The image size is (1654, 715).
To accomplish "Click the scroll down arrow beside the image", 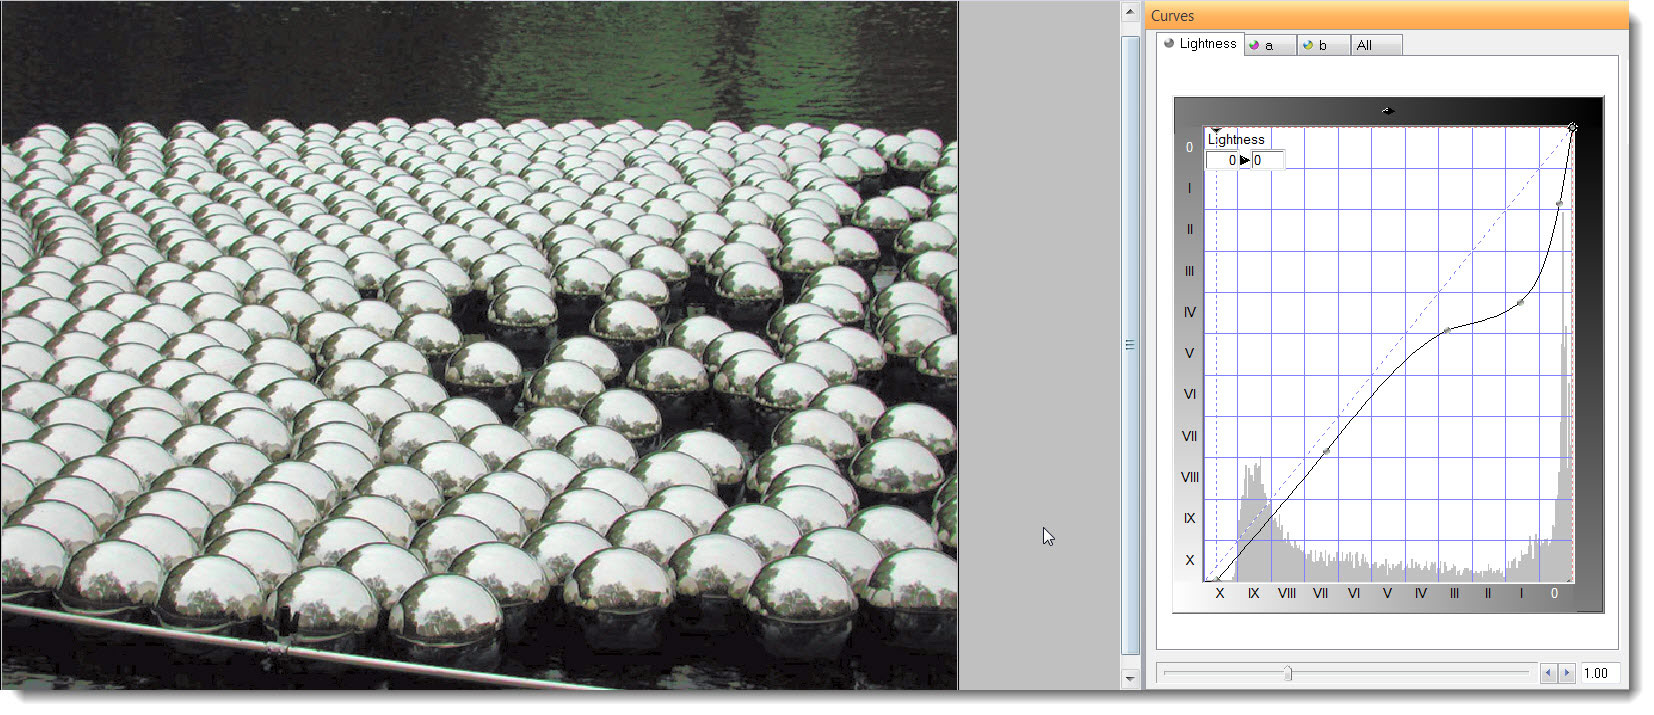I will pyautogui.click(x=1130, y=679).
